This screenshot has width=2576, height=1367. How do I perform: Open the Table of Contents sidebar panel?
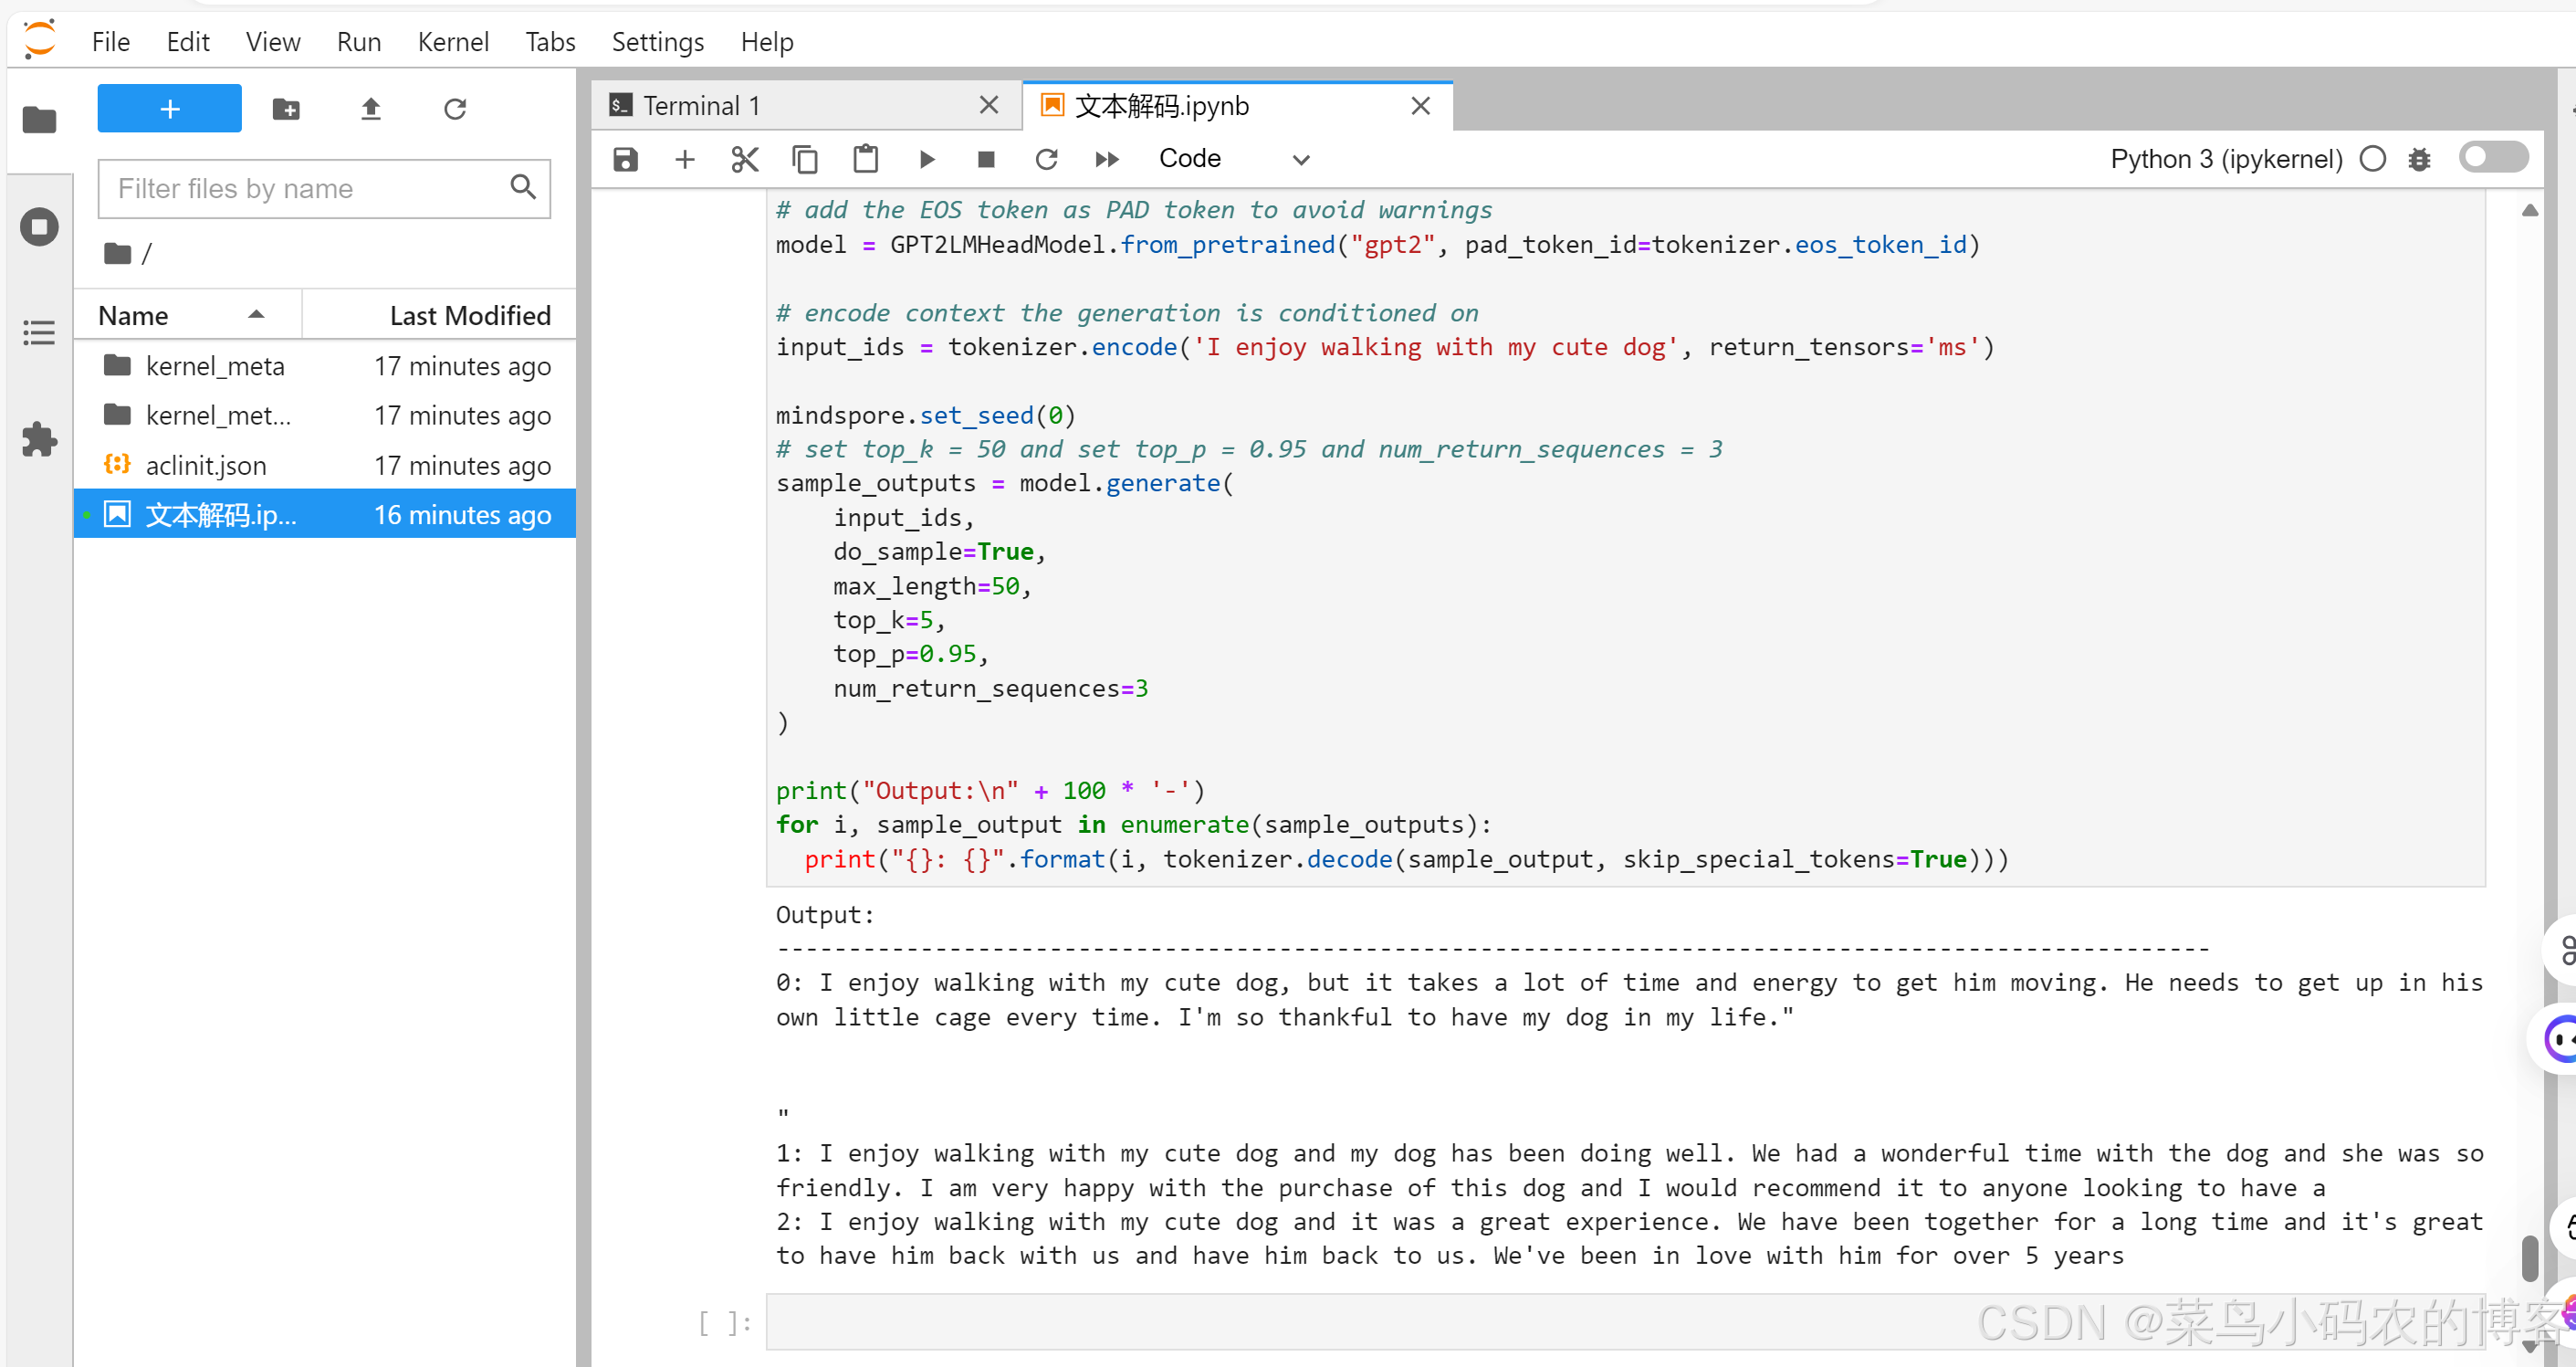pyautogui.click(x=40, y=333)
